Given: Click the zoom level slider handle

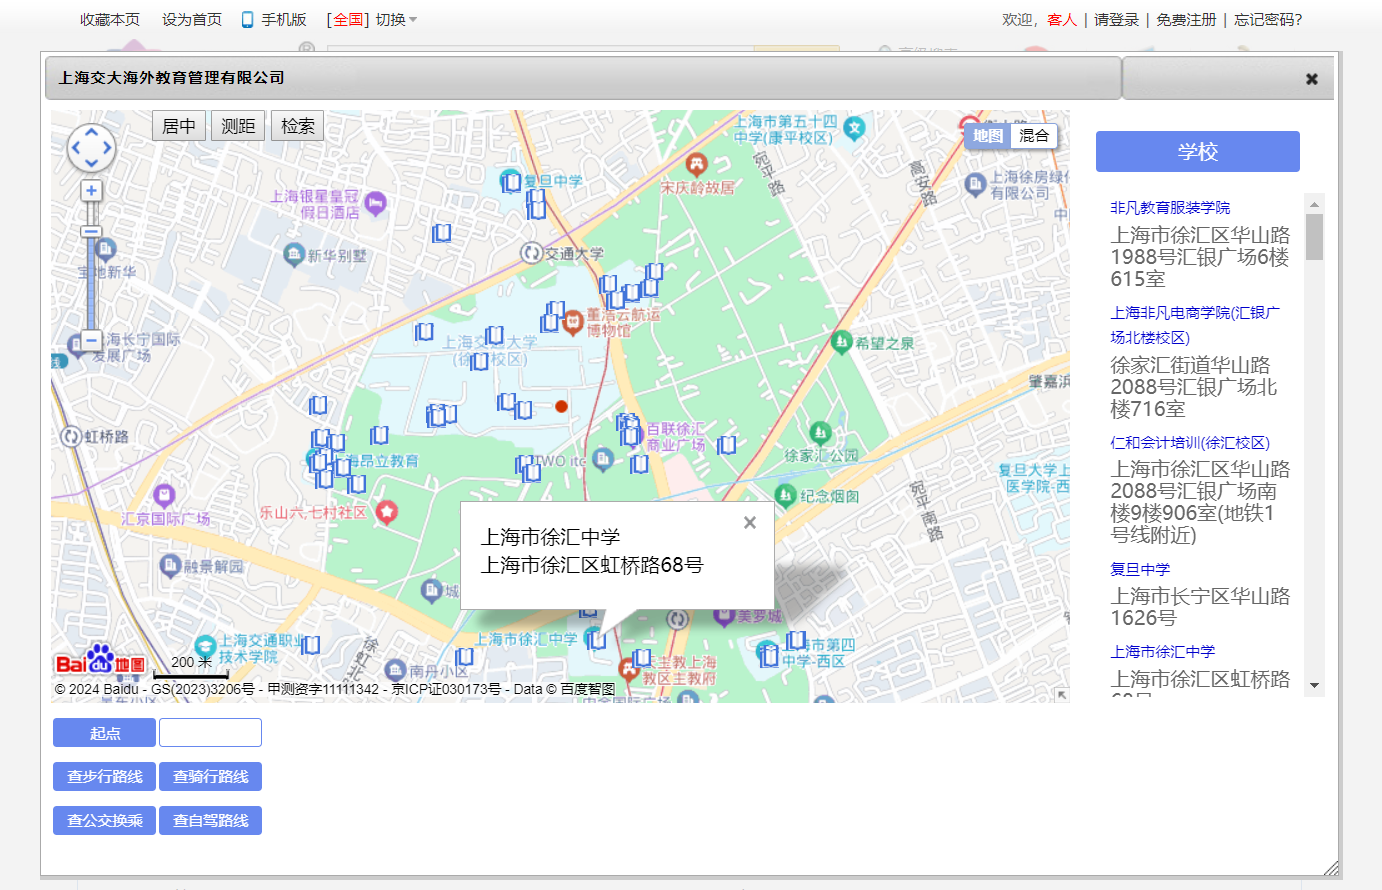Looking at the screenshot, I should (x=91, y=232).
